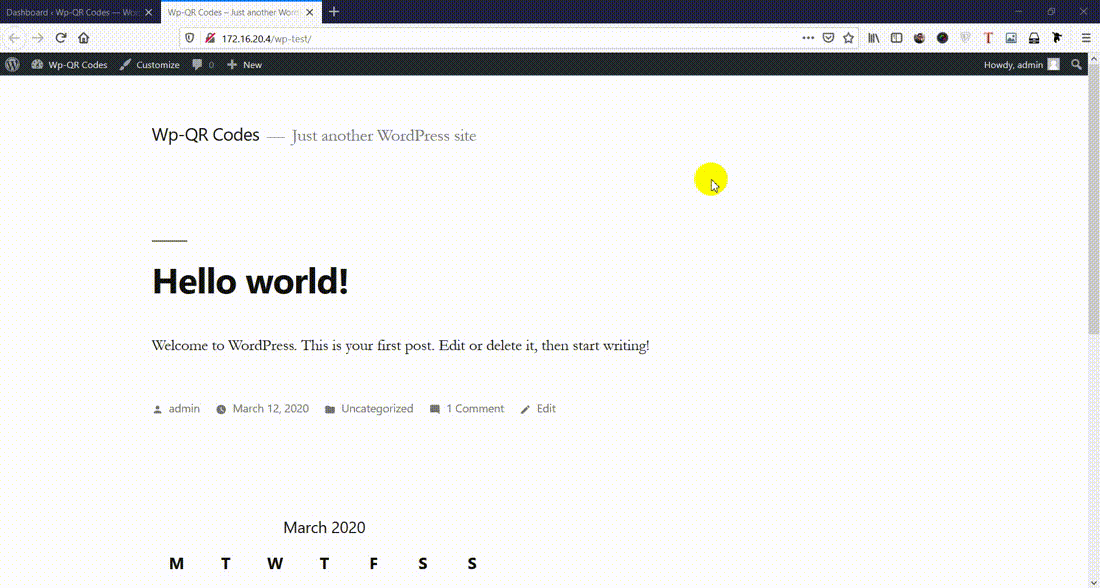Viewport: 1100px width, 588px height.
Task: Click the 1 Comment link
Action: 474,408
